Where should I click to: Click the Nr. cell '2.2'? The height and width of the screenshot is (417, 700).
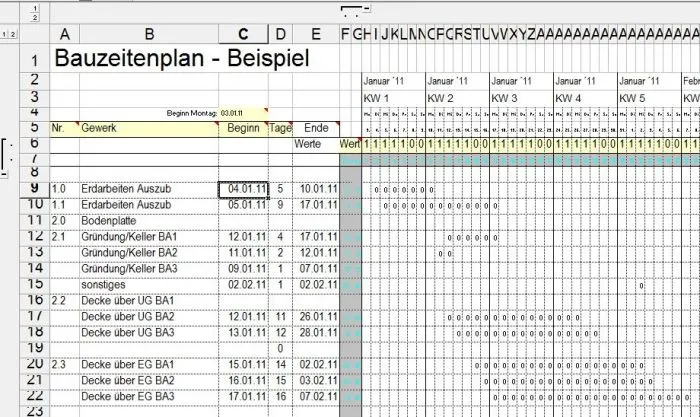click(x=65, y=301)
